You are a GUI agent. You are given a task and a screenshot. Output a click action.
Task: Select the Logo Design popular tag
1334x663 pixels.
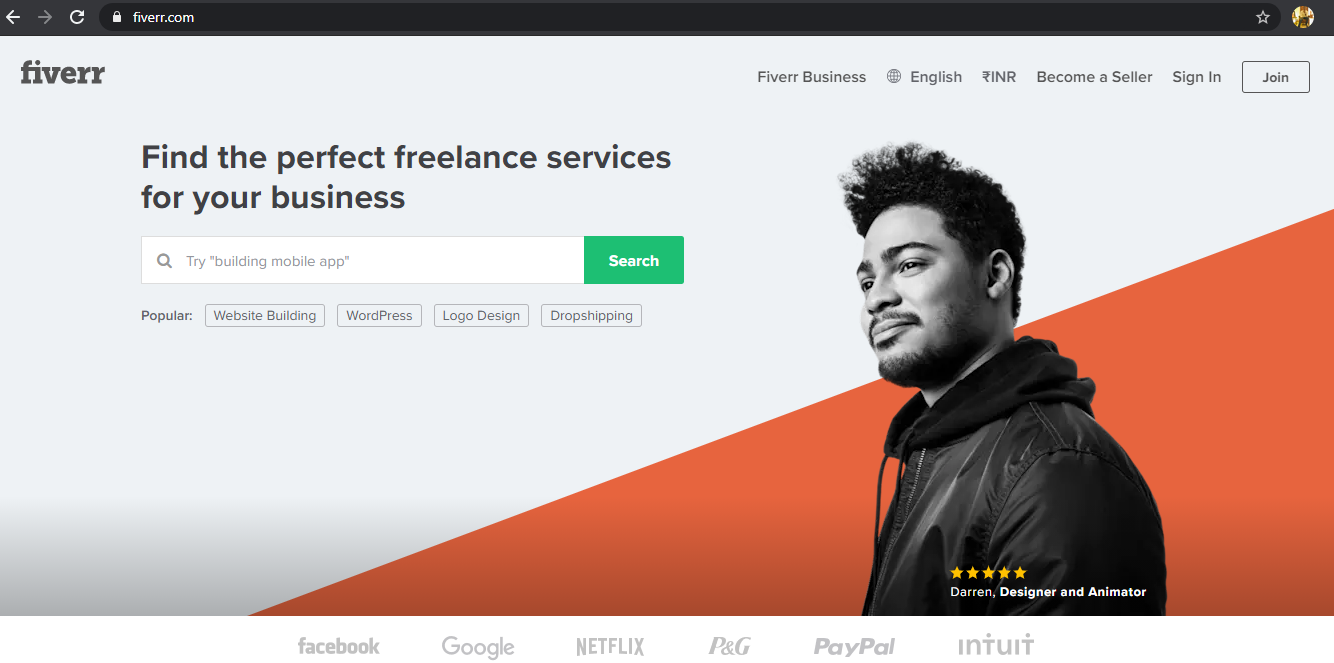pyautogui.click(x=481, y=315)
